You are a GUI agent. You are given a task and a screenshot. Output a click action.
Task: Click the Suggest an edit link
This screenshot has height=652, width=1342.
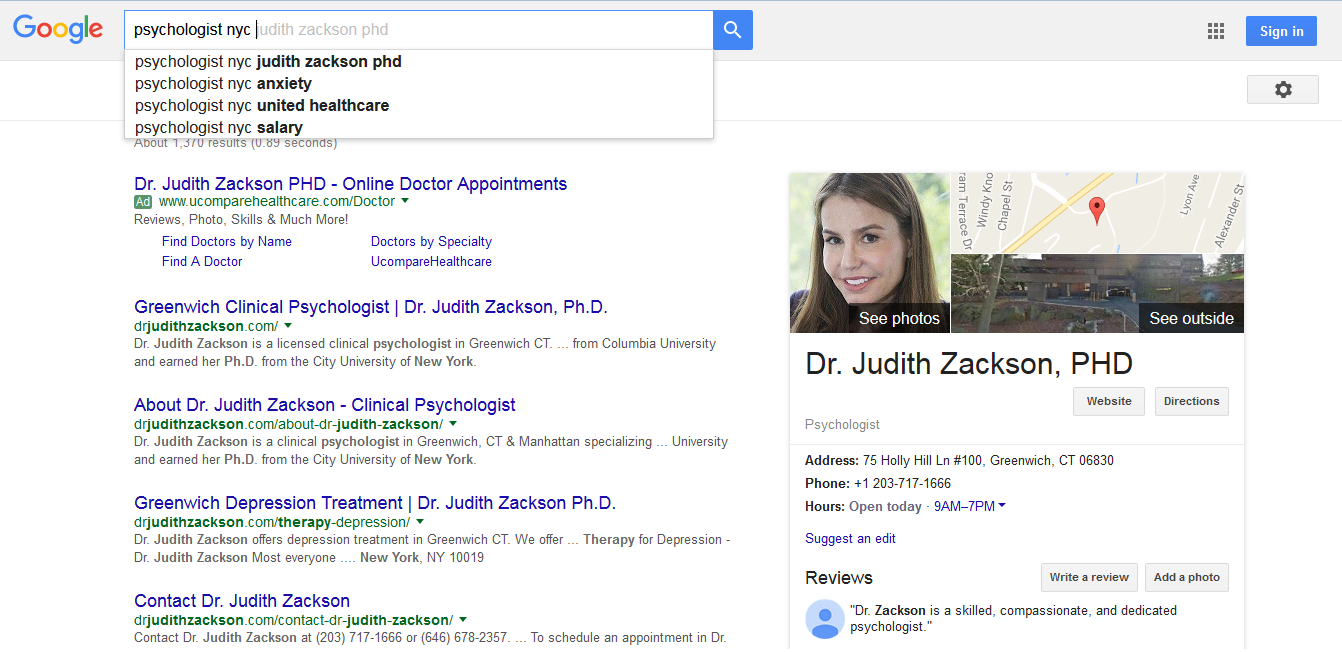(x=850, y=538)
